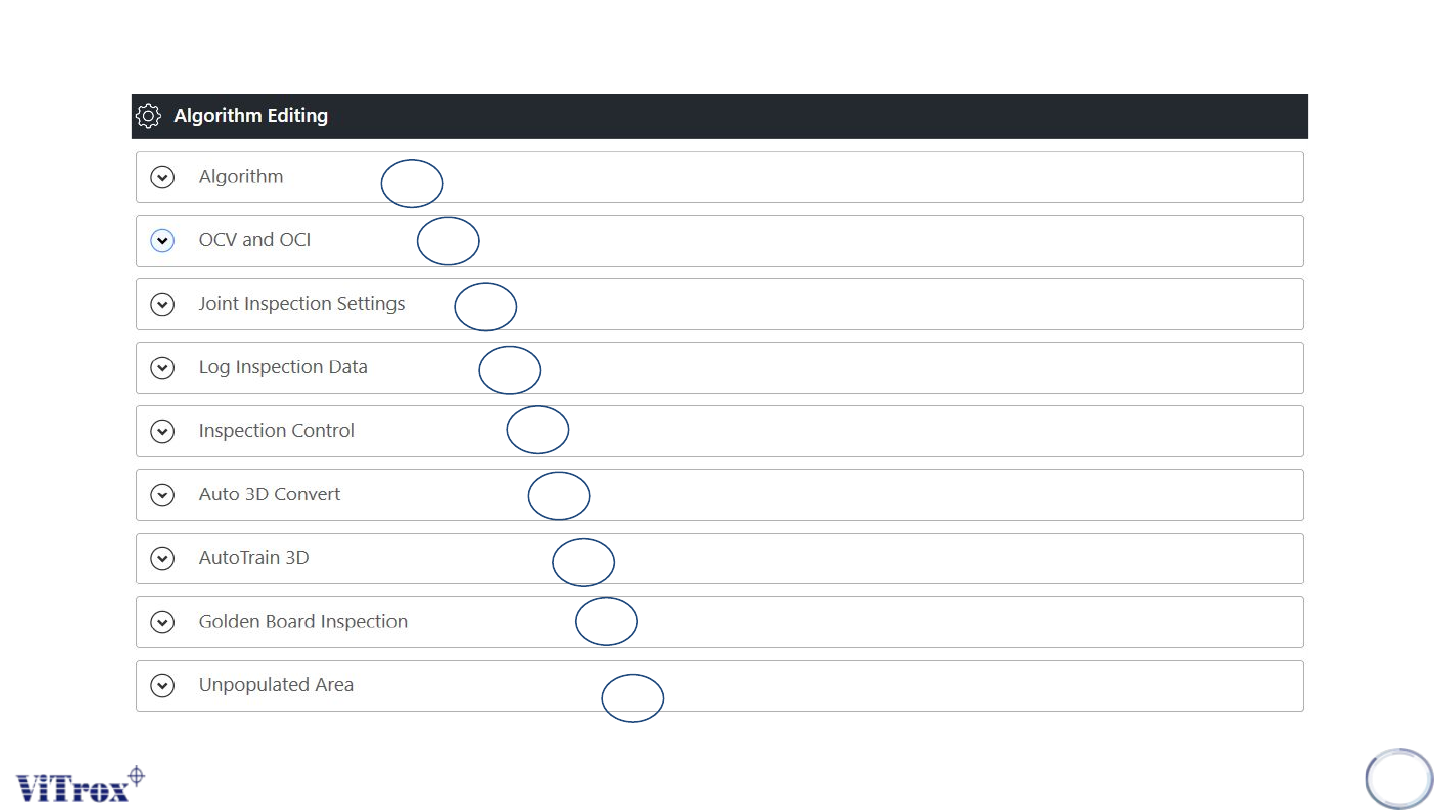
Task: Expand the Inspection Control chevron
Action: click(x=162, y=431)
